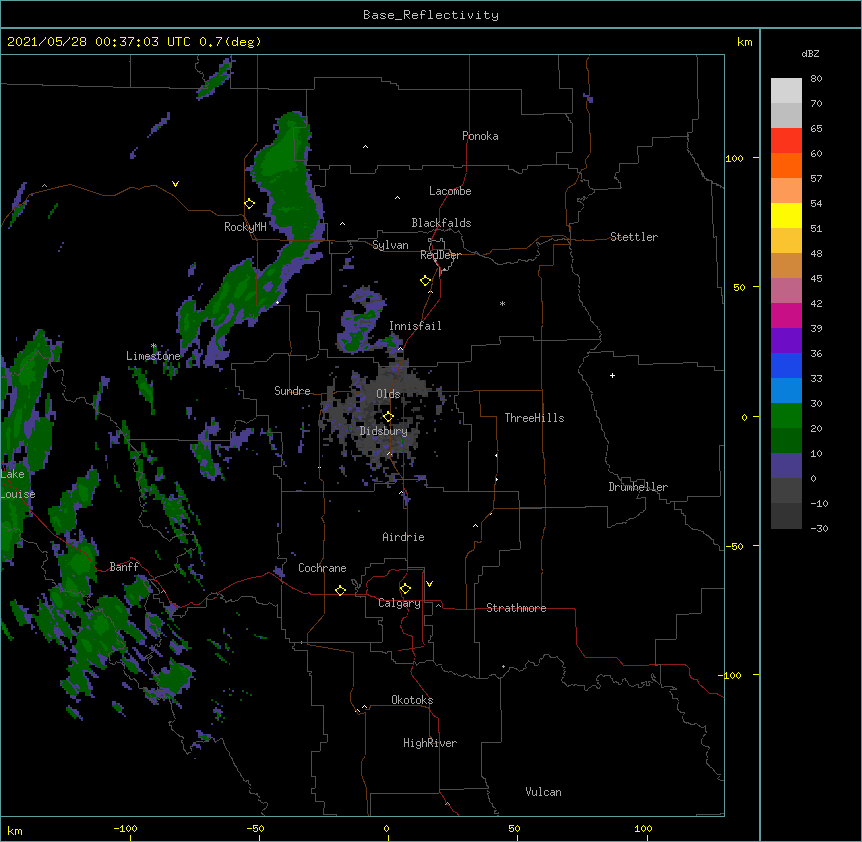Click the Banff label
Viewport: 862px width, 842px height.
pyautogui.click(x=124, y=567)
